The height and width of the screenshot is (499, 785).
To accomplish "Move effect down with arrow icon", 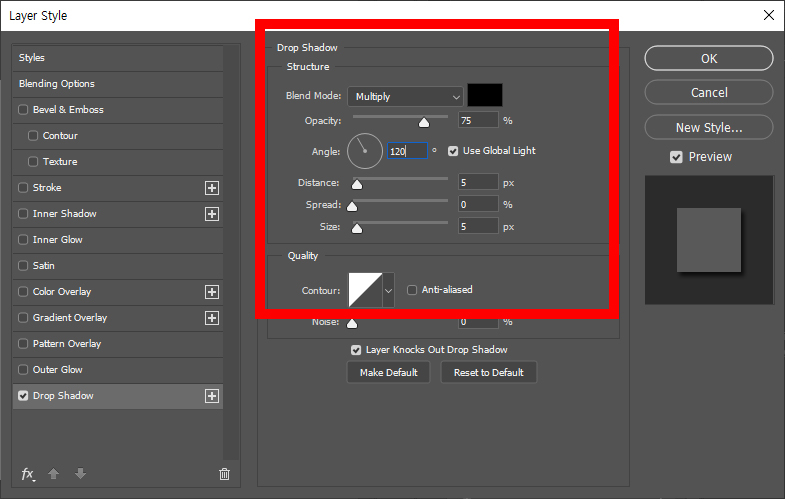I will (x=80, y=473).
